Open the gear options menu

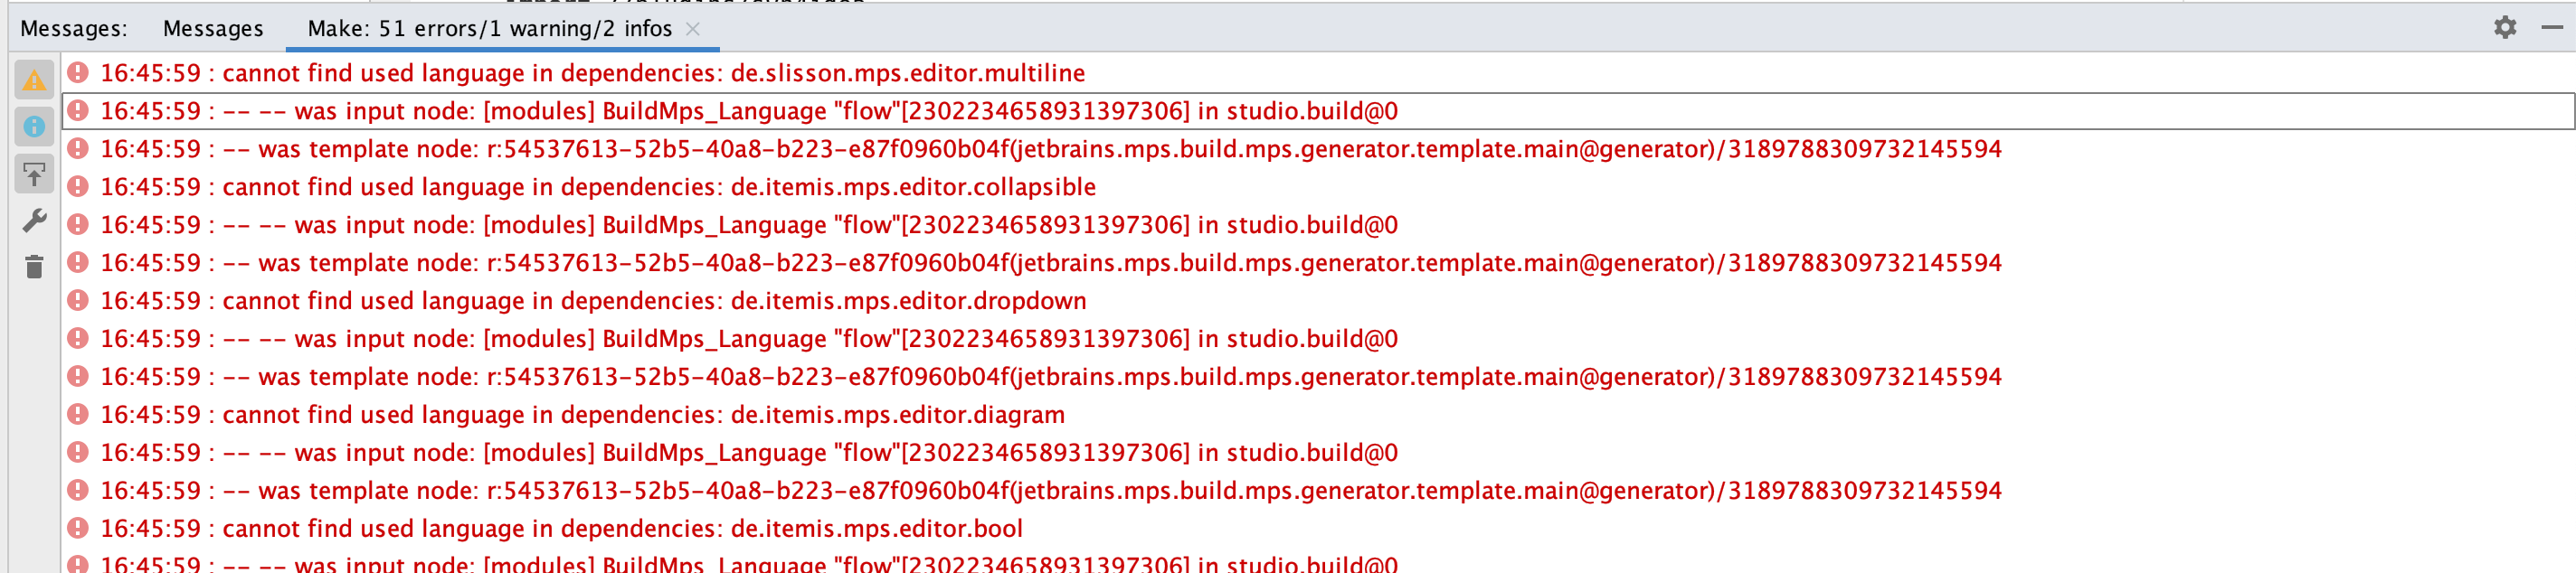[x=2504, y=27]
